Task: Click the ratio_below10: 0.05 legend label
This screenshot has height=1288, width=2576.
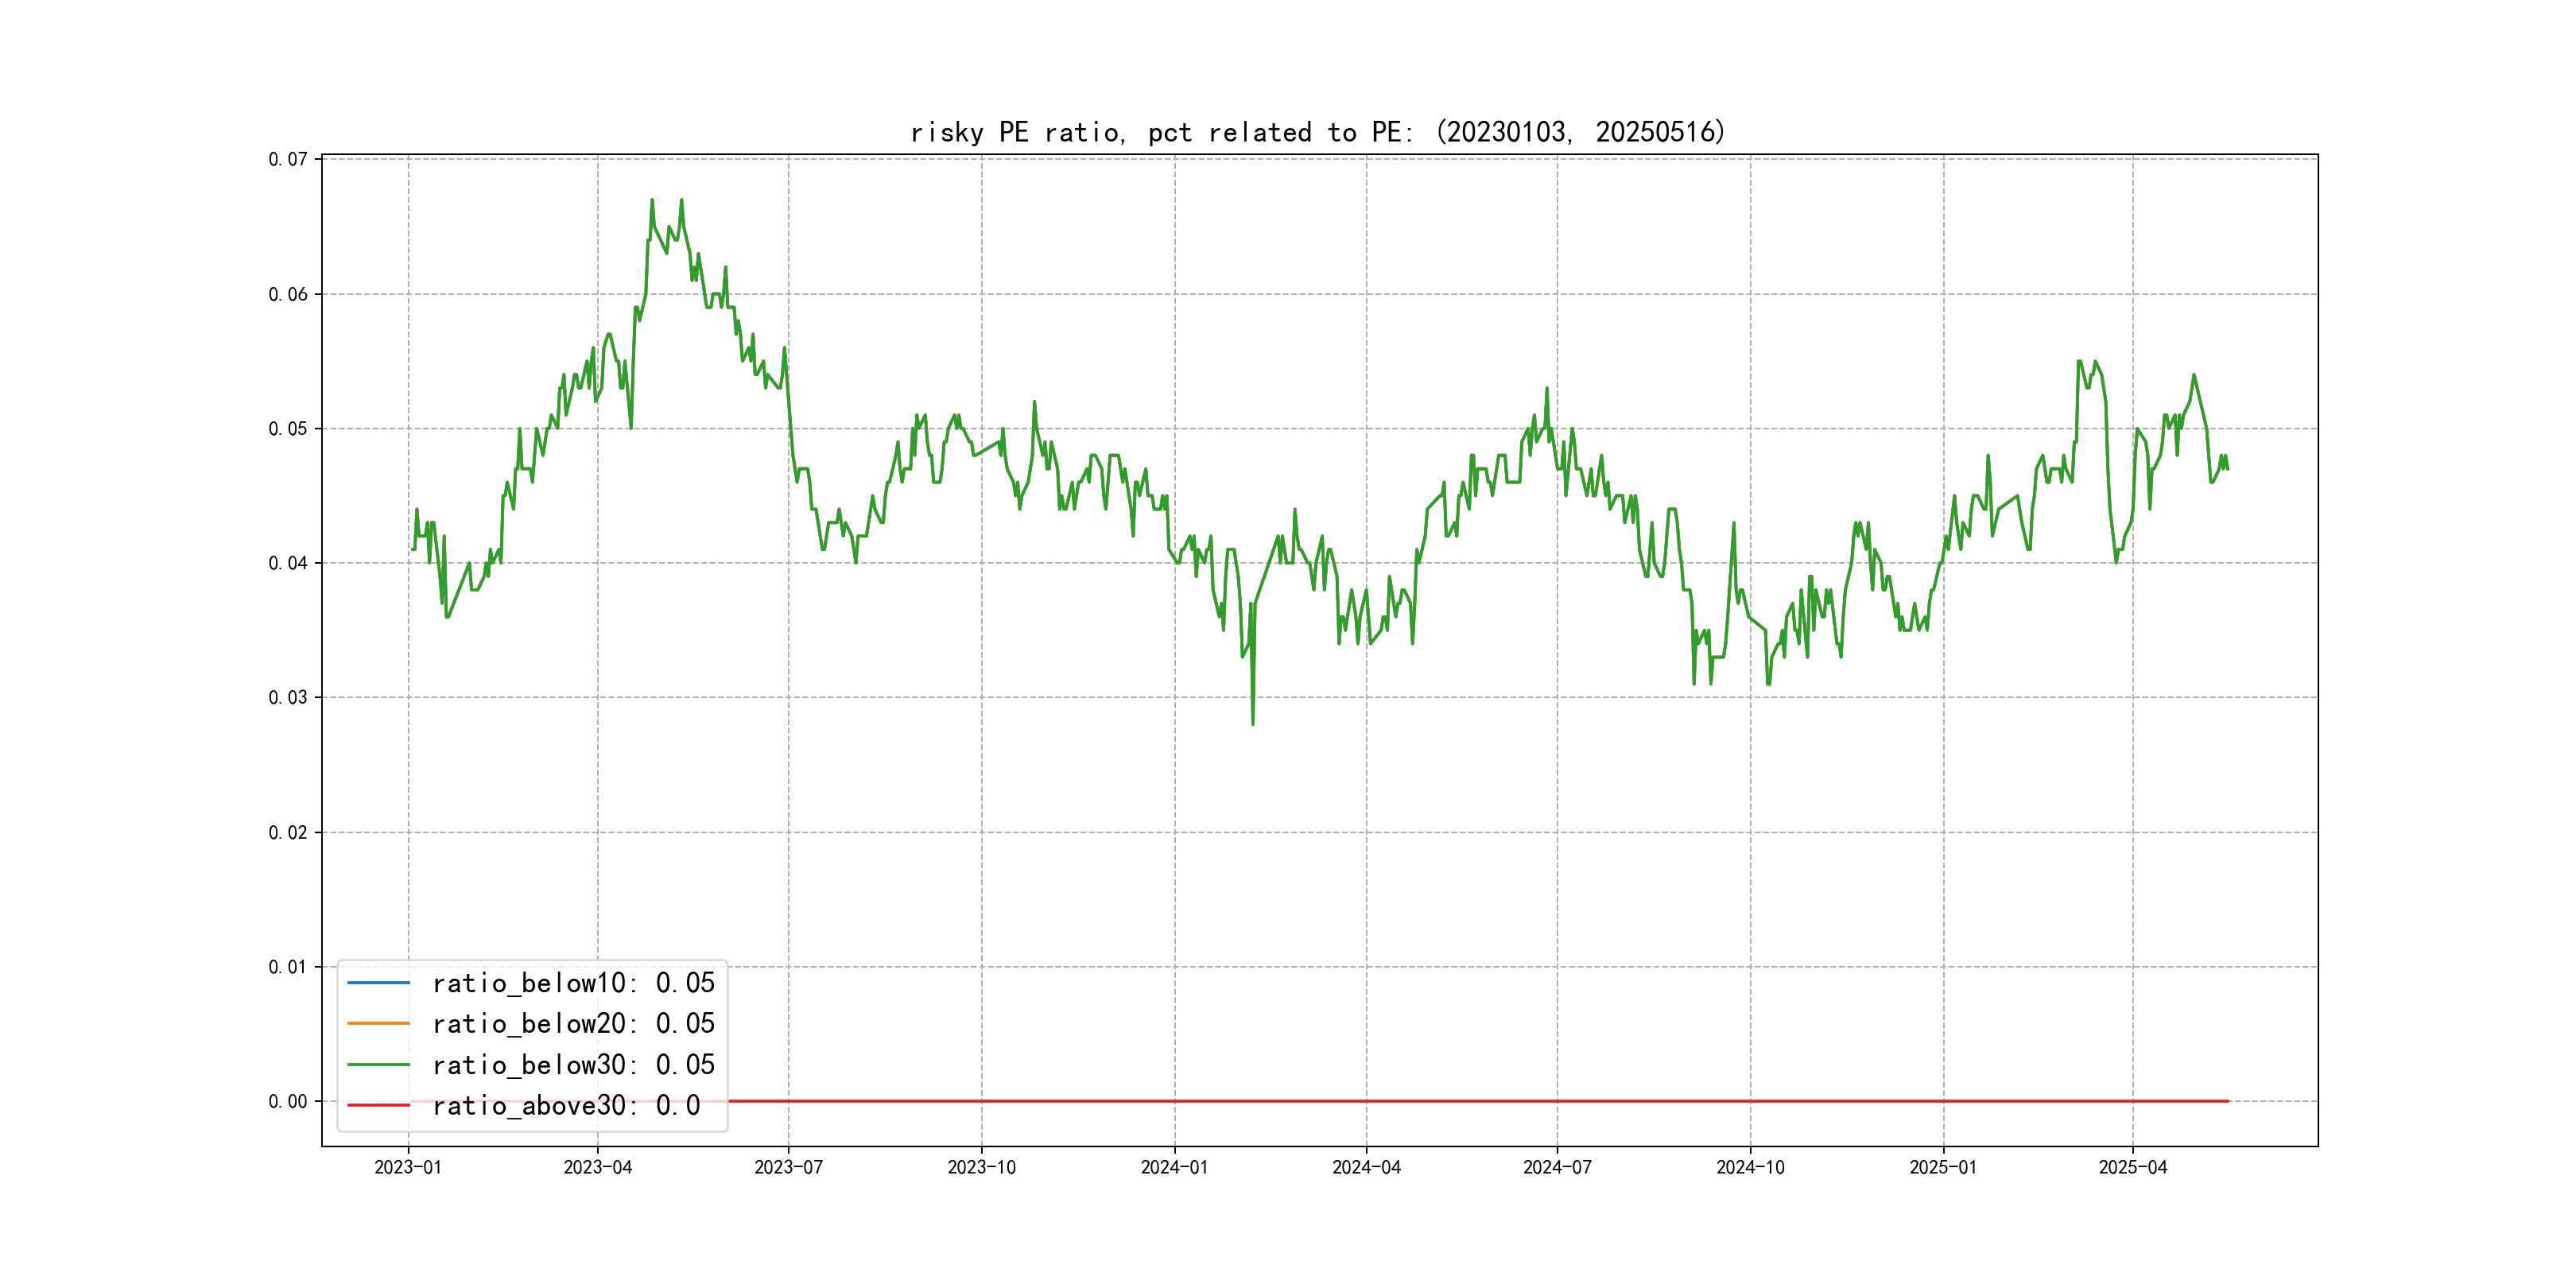Action: [x=573, y=983]
